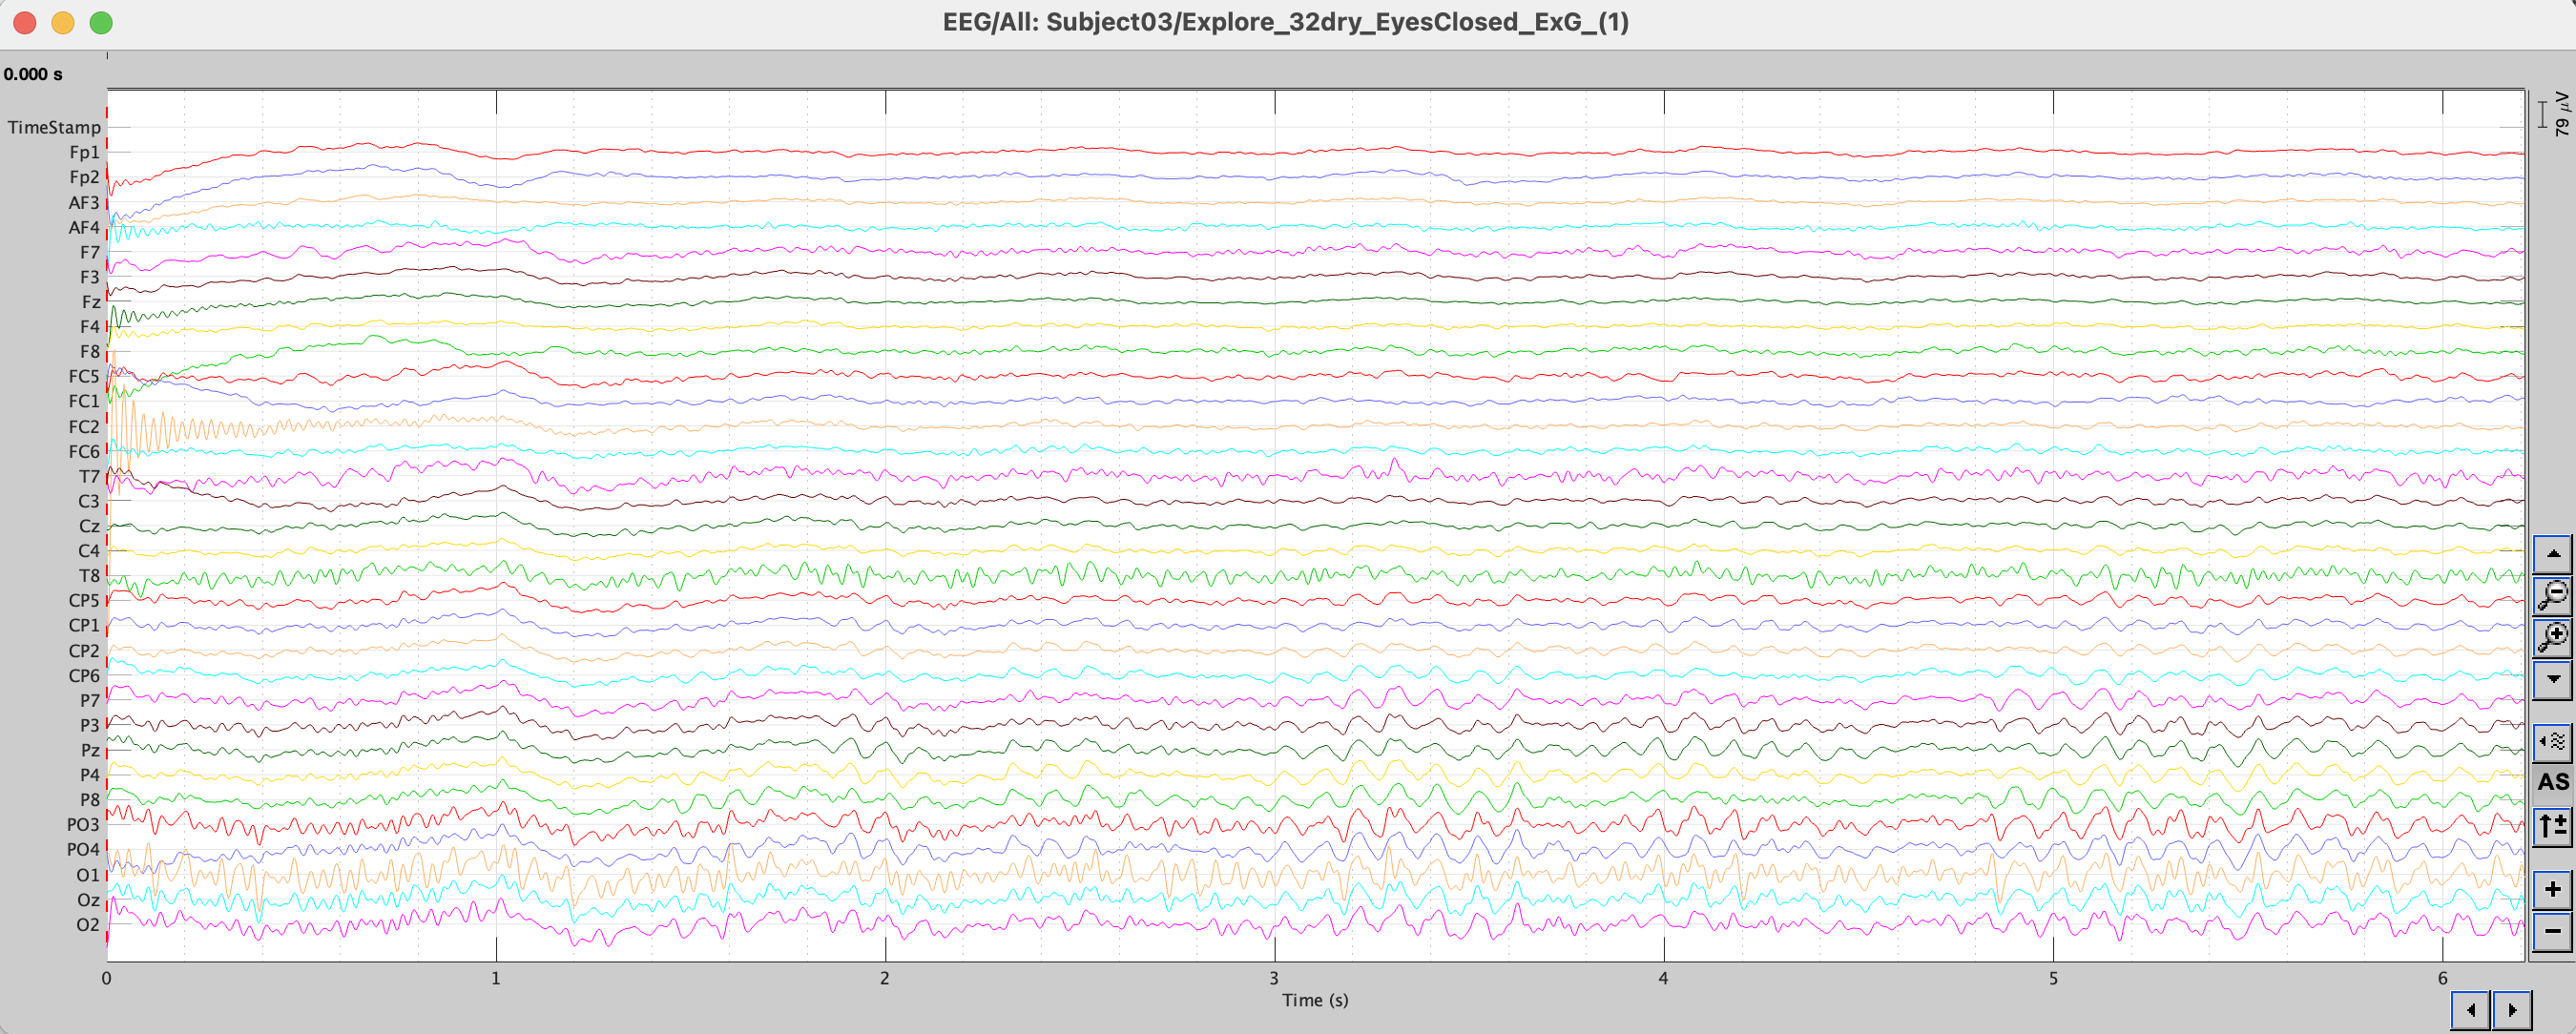This screenshot has width=2576, height=1034.
Task: Select the T8 channel label
Action: point(89,575)
